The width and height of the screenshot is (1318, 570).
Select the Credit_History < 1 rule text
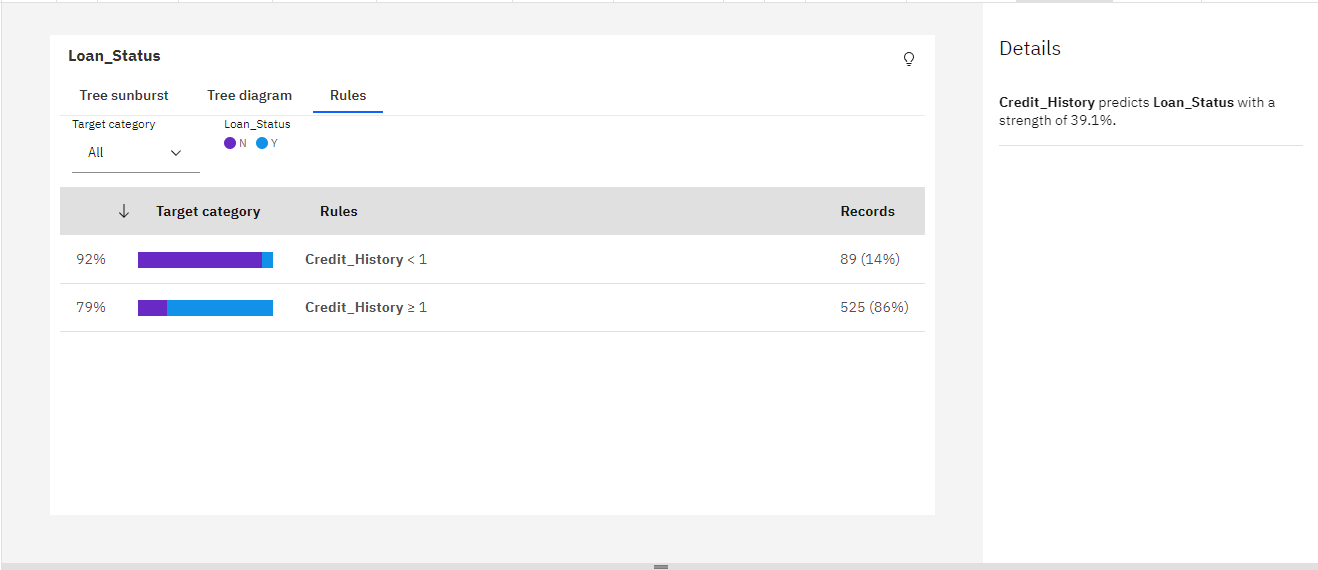(x=365, y=260)
